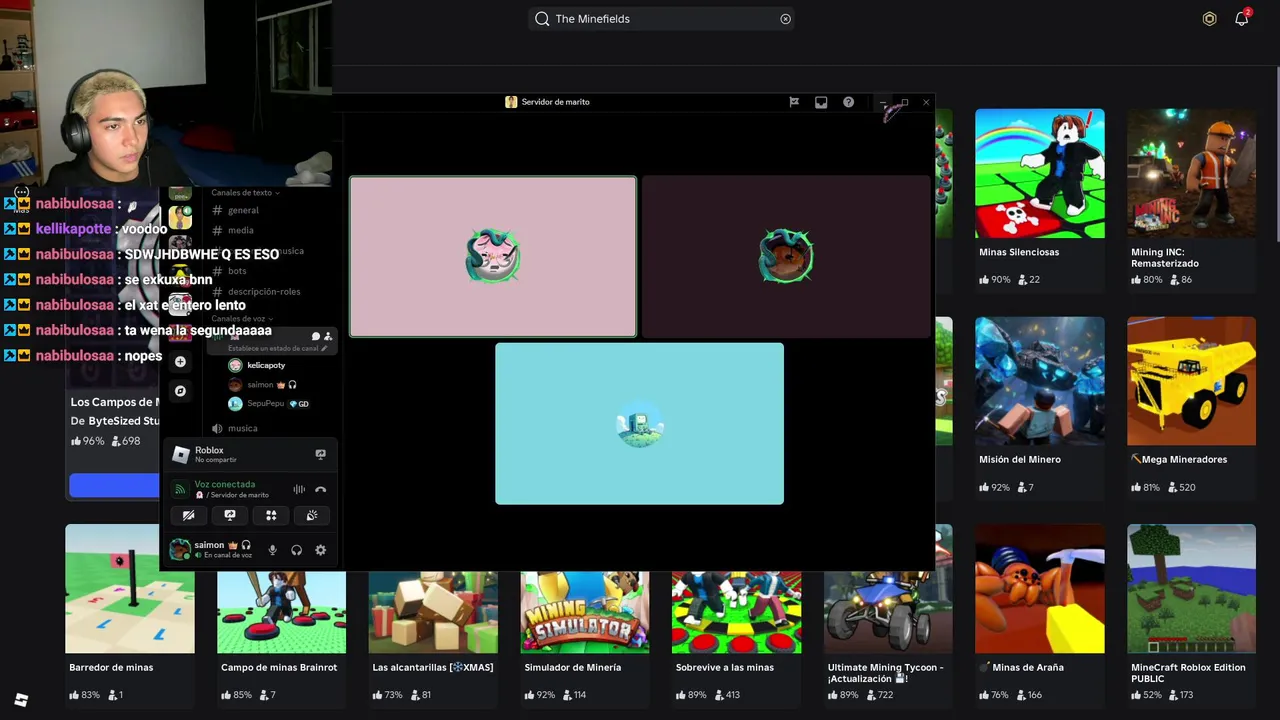Click the pink participant video tile

pyautogui.click(x=492, y=257)
